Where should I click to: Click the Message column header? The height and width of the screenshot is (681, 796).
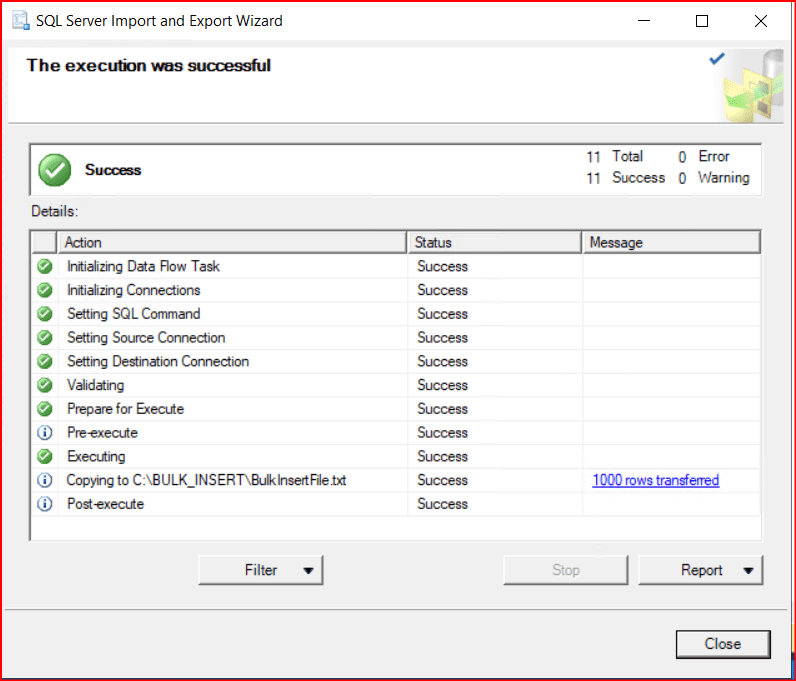[670, 242]
